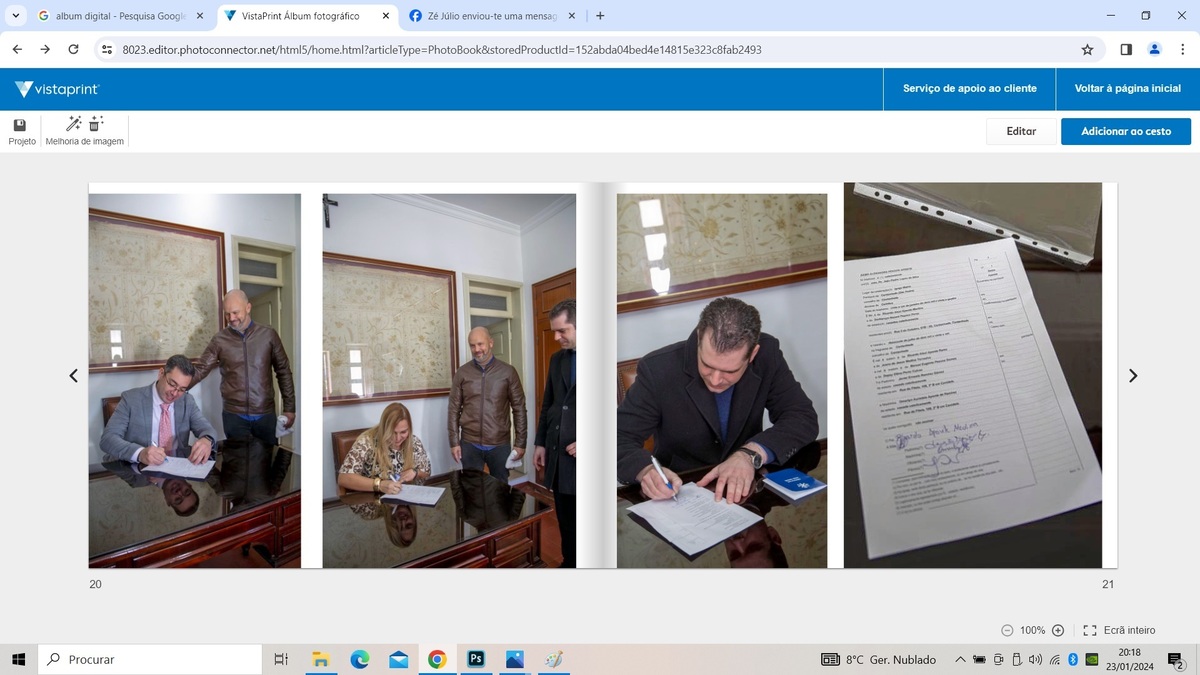Screen dimensions: 1200x675
Task: Click the Projeto save disk icon
Action: coord(20,125)
